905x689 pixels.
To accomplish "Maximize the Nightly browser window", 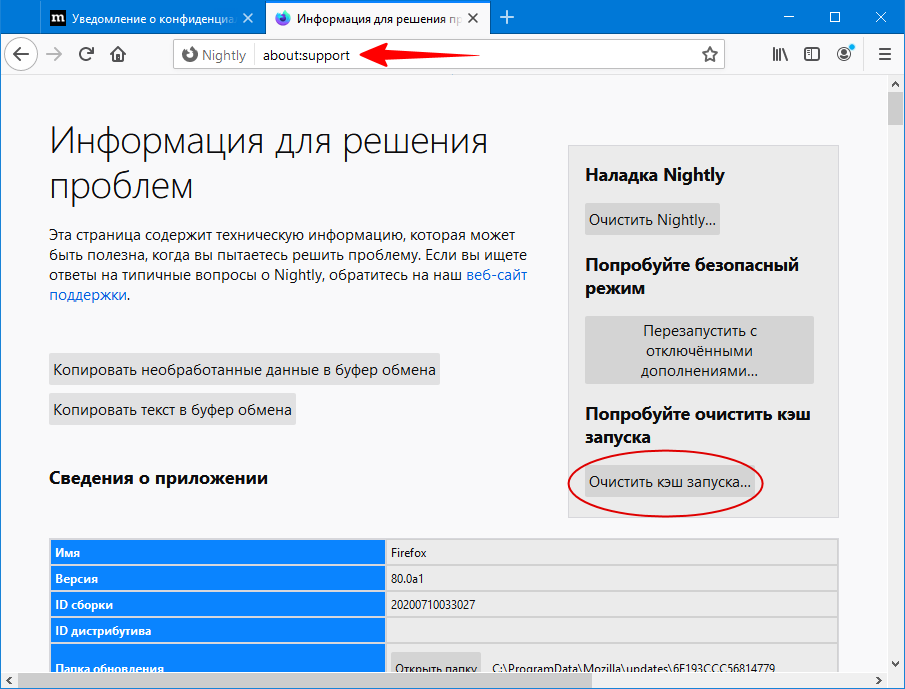I will click(x=835, y=17).
